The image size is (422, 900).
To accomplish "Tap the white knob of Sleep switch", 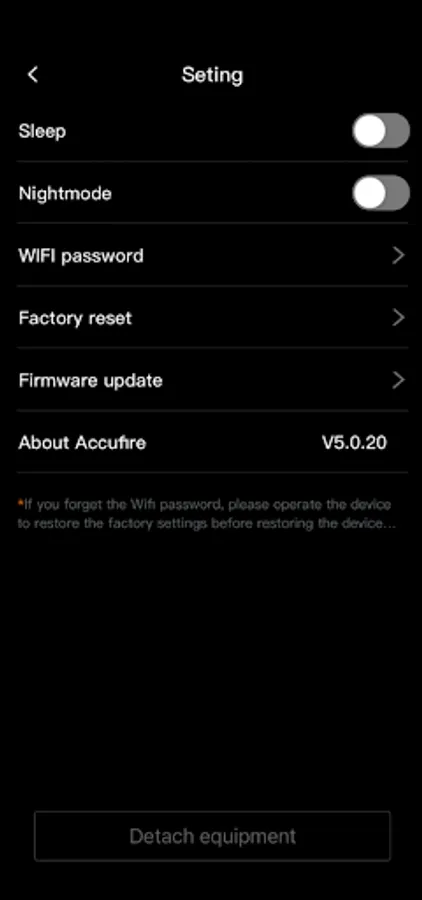I will 369,131.
